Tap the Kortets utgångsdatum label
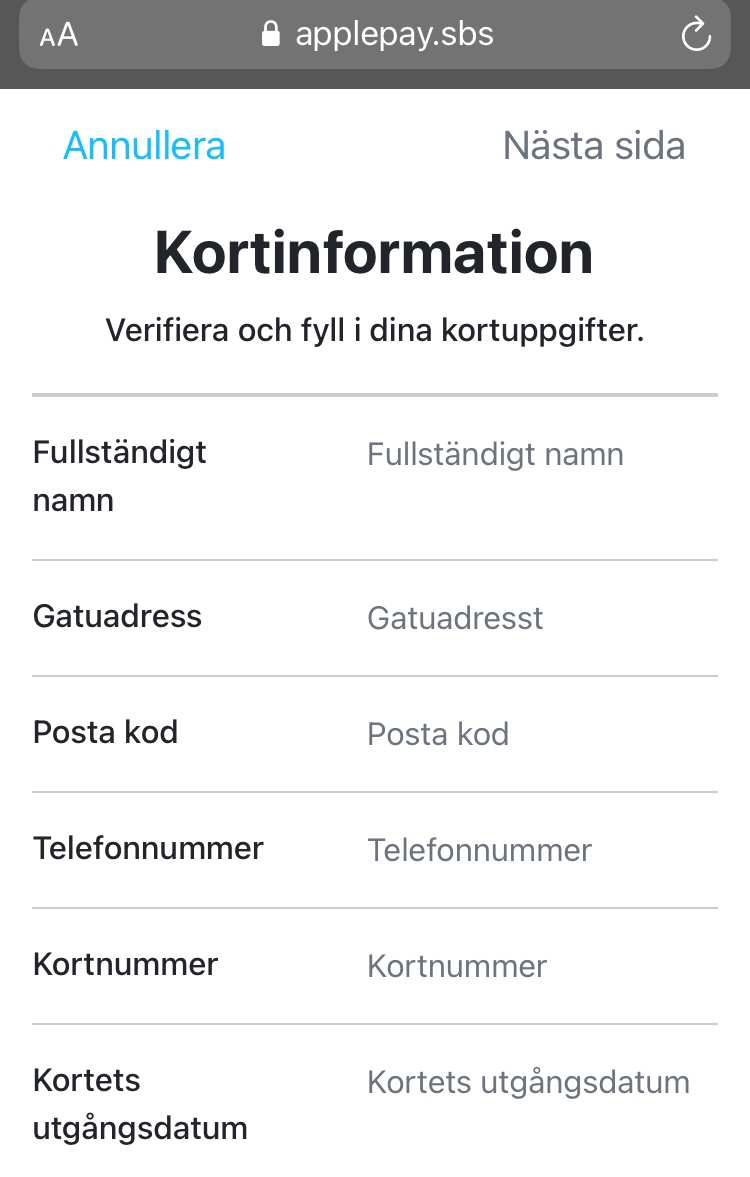 pos(140,1104)
